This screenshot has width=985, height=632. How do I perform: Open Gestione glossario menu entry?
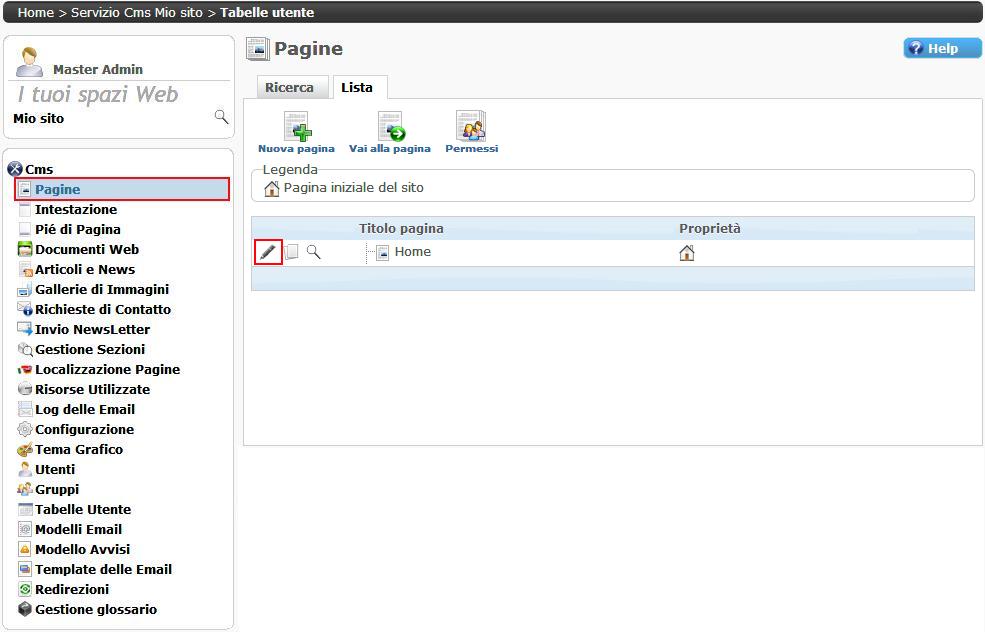96,609
